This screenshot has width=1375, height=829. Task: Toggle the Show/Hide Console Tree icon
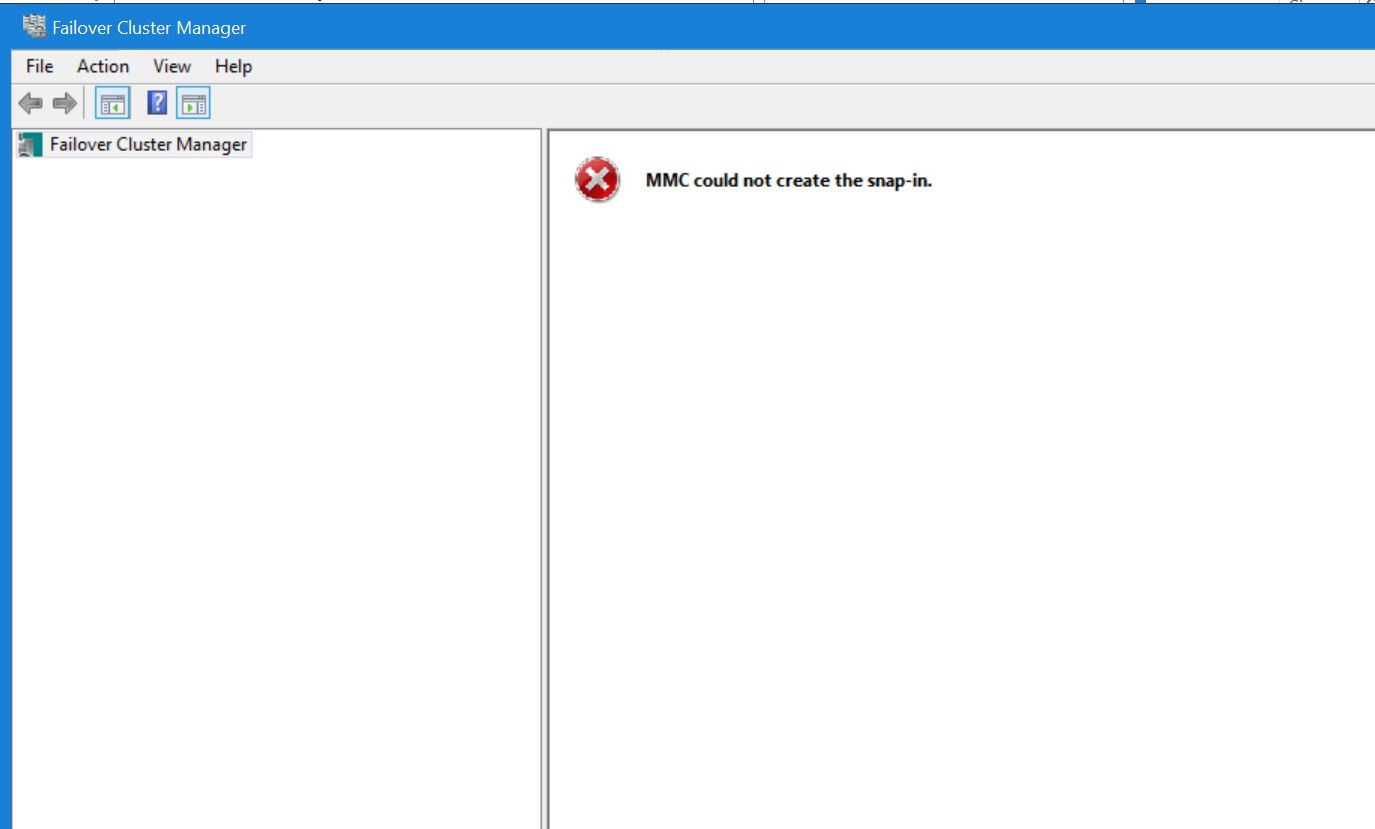pyautogui.click(x=112, y=103)
